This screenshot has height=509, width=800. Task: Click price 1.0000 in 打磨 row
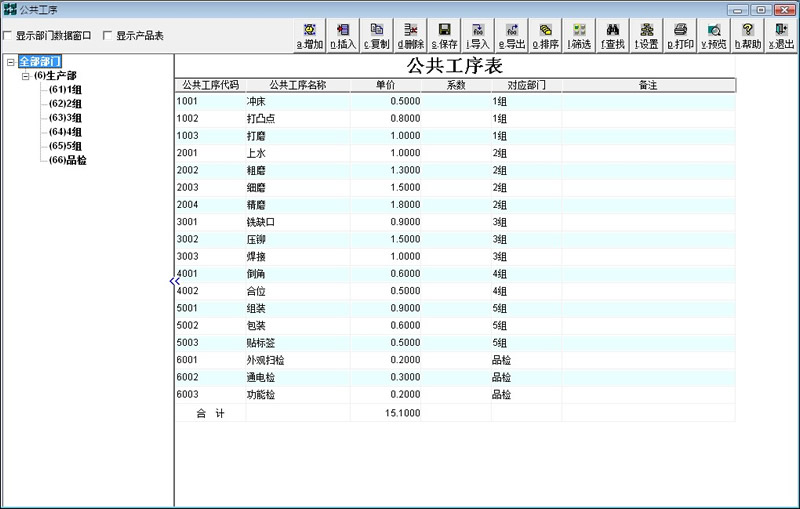pyautogui.click(x=386, y=136)
